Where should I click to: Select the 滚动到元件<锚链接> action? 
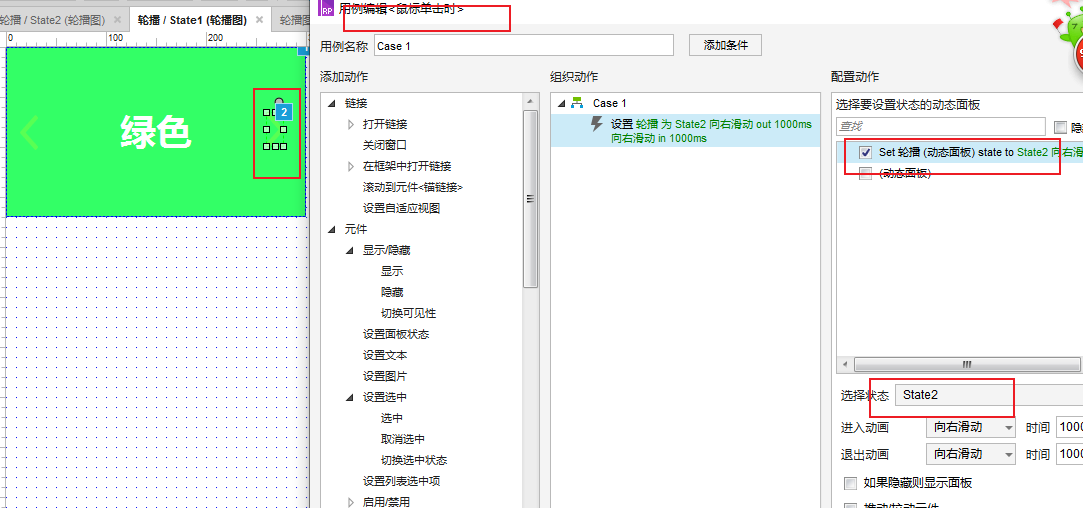pyautogui.click(x=412, y=187)
